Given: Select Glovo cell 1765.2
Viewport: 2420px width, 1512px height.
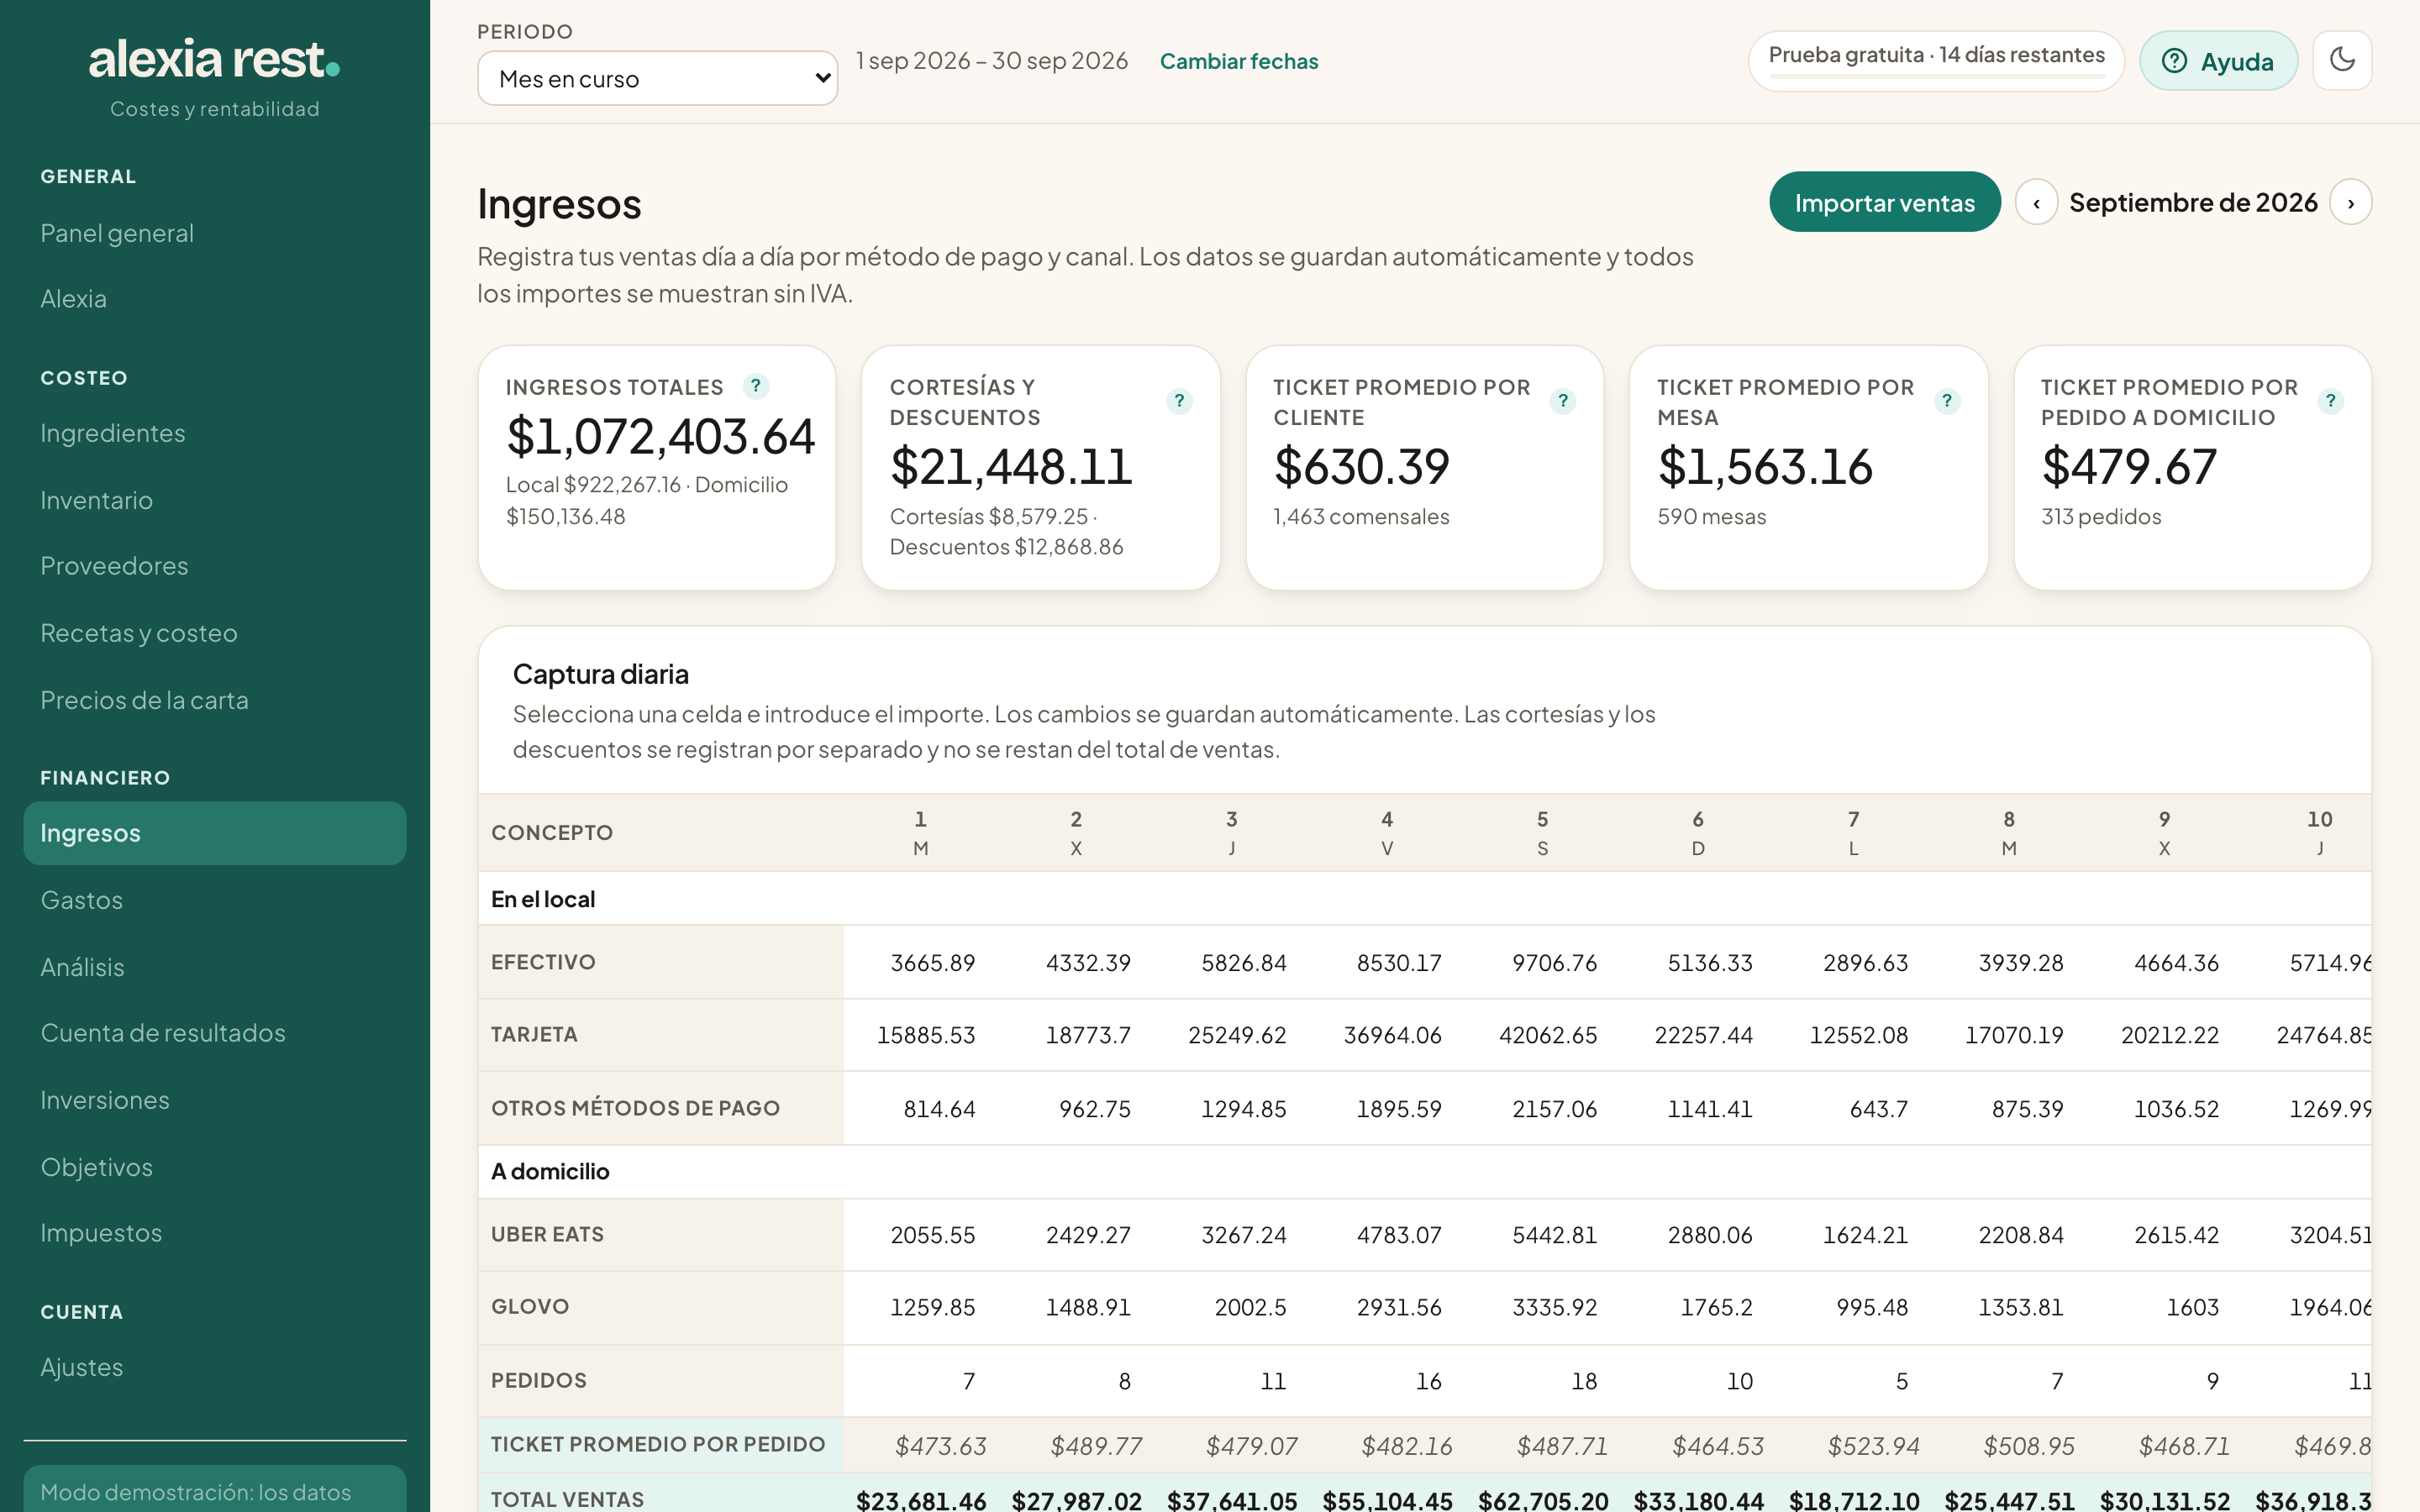Looking at the screenshot, I should [x=1698, y=1307].
